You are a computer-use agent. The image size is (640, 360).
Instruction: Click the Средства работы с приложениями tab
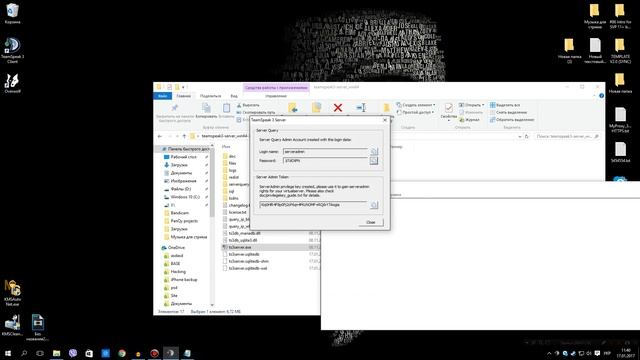point(276,87)
